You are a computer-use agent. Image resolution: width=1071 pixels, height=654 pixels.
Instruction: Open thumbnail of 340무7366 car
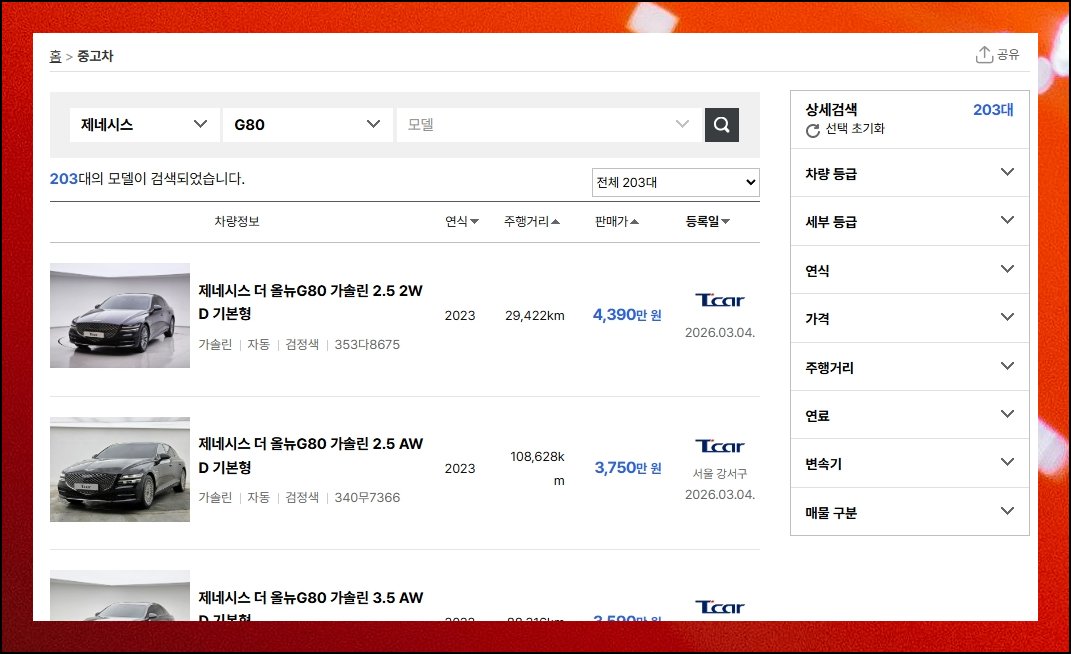point(120,469)
